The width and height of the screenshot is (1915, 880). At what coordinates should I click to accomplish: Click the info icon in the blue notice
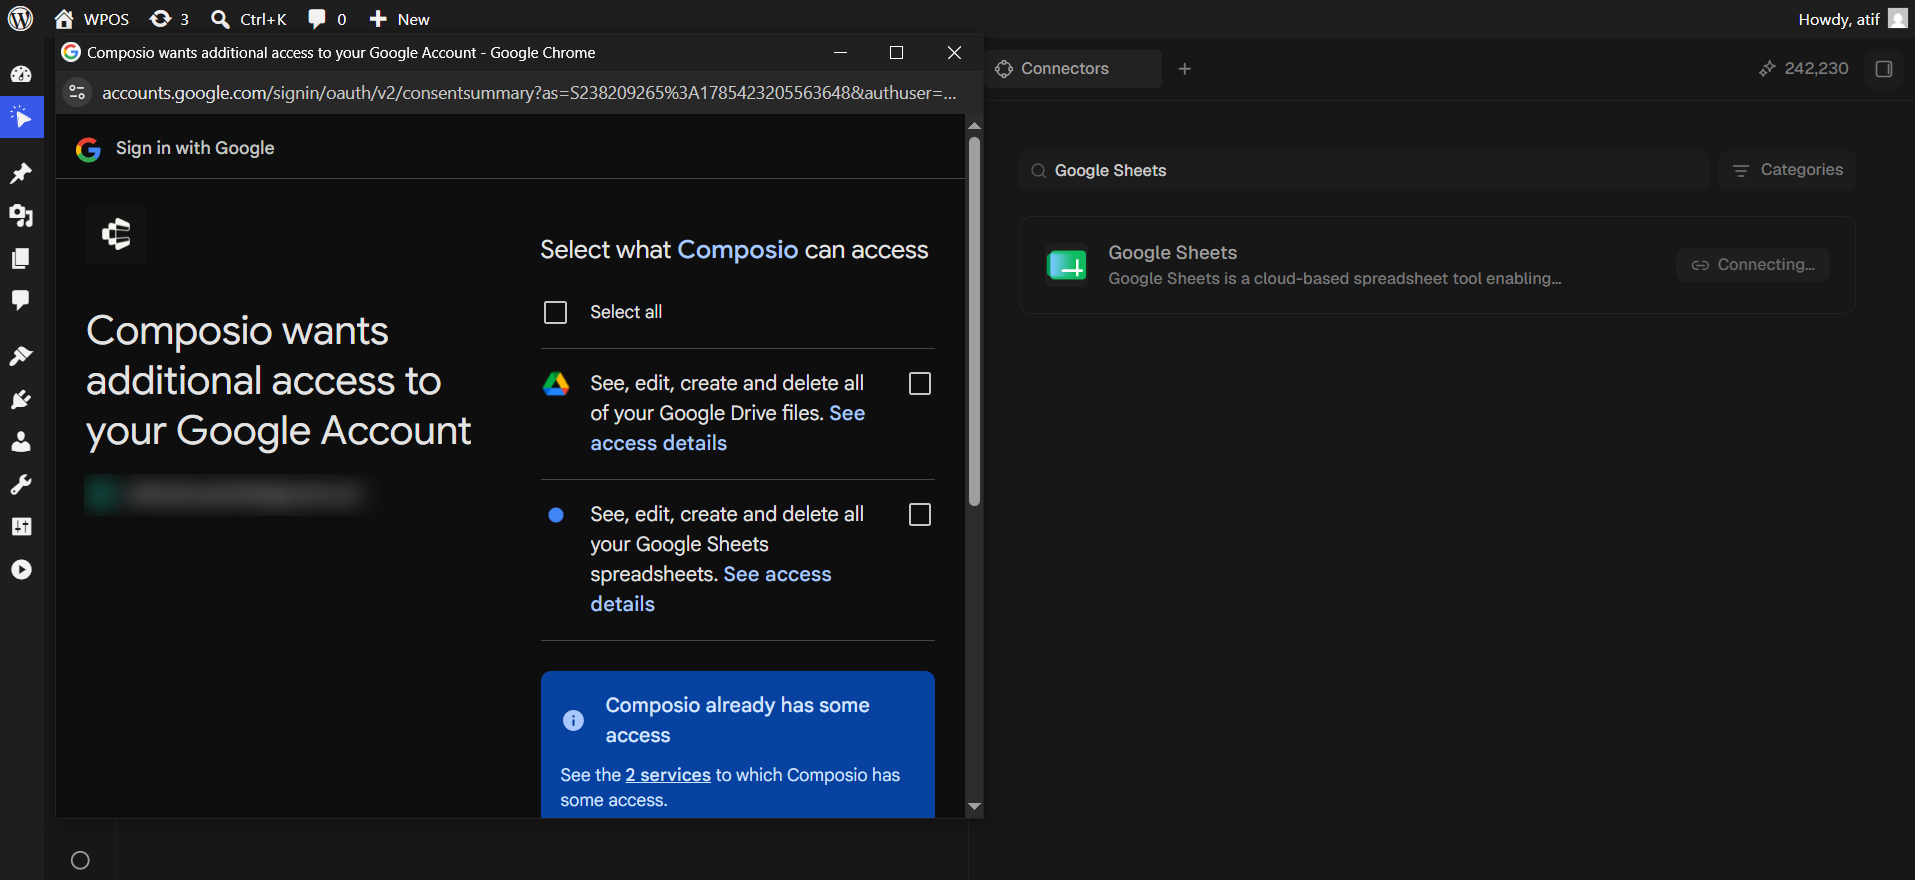point(573,720)
